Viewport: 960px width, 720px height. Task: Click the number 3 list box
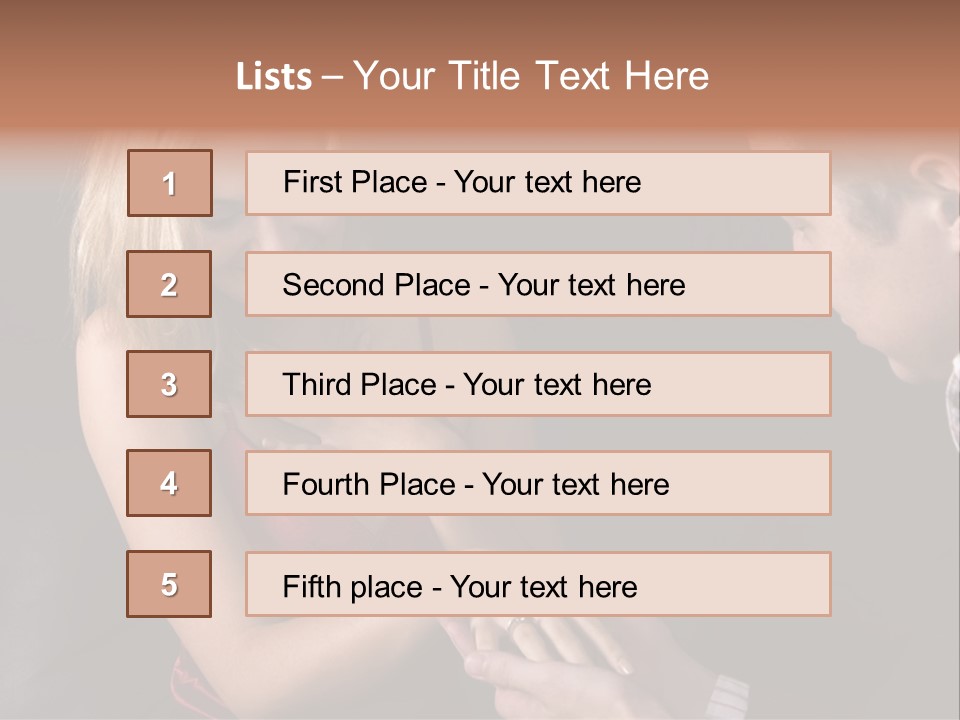tap(169, 384)
